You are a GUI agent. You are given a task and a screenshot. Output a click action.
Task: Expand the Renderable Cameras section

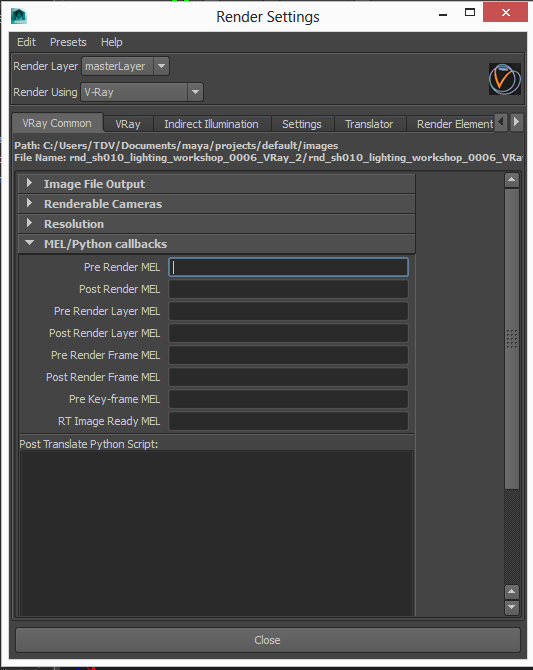[217, 204]
